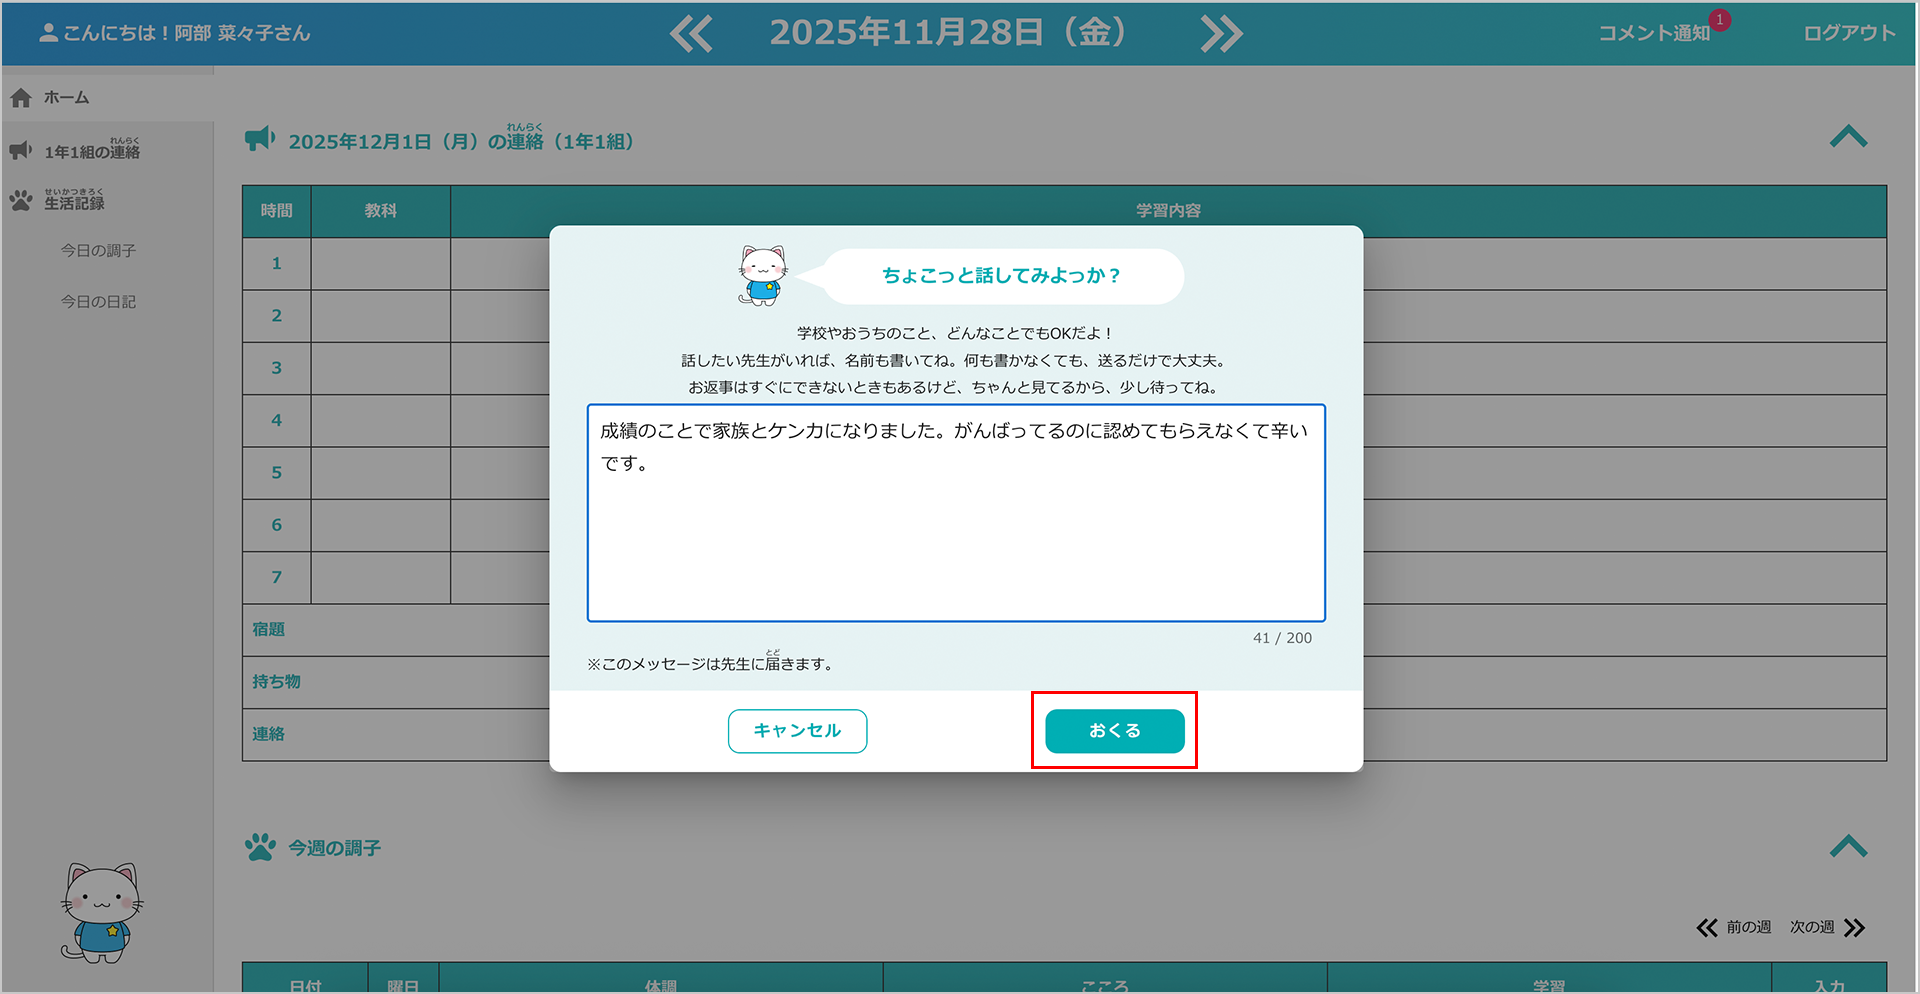Go to next day using double-right arrow
1920x994 pixels.
1221,34
